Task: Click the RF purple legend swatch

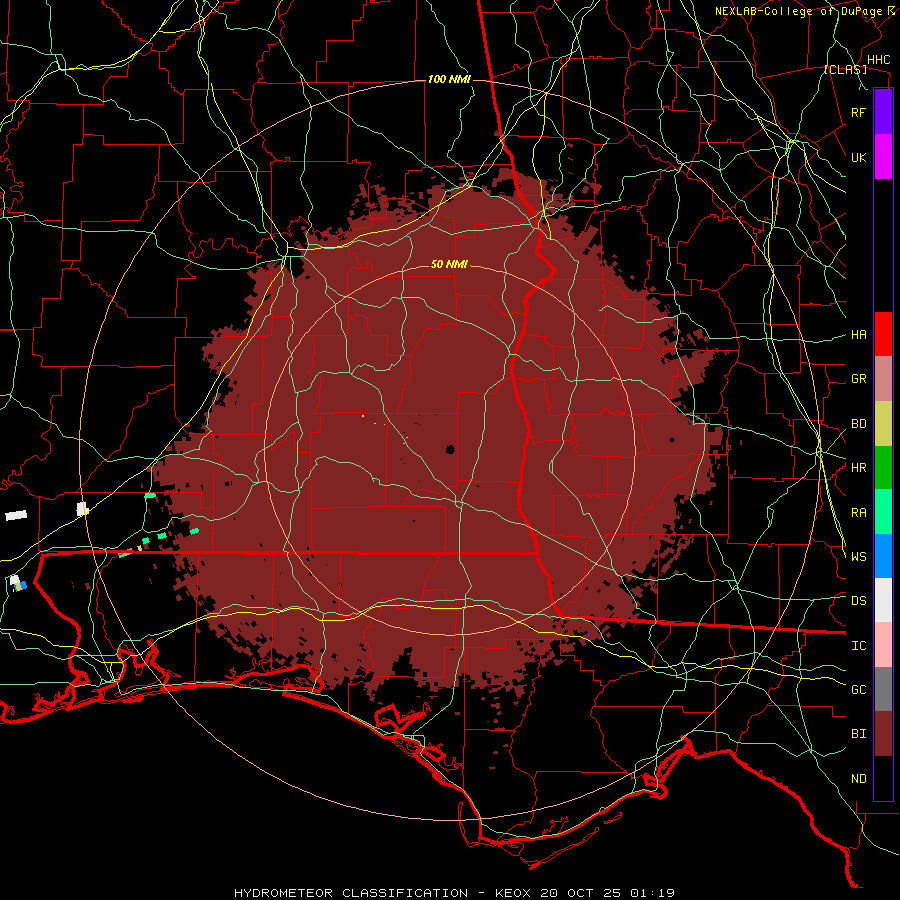Action: pos(883,112)
